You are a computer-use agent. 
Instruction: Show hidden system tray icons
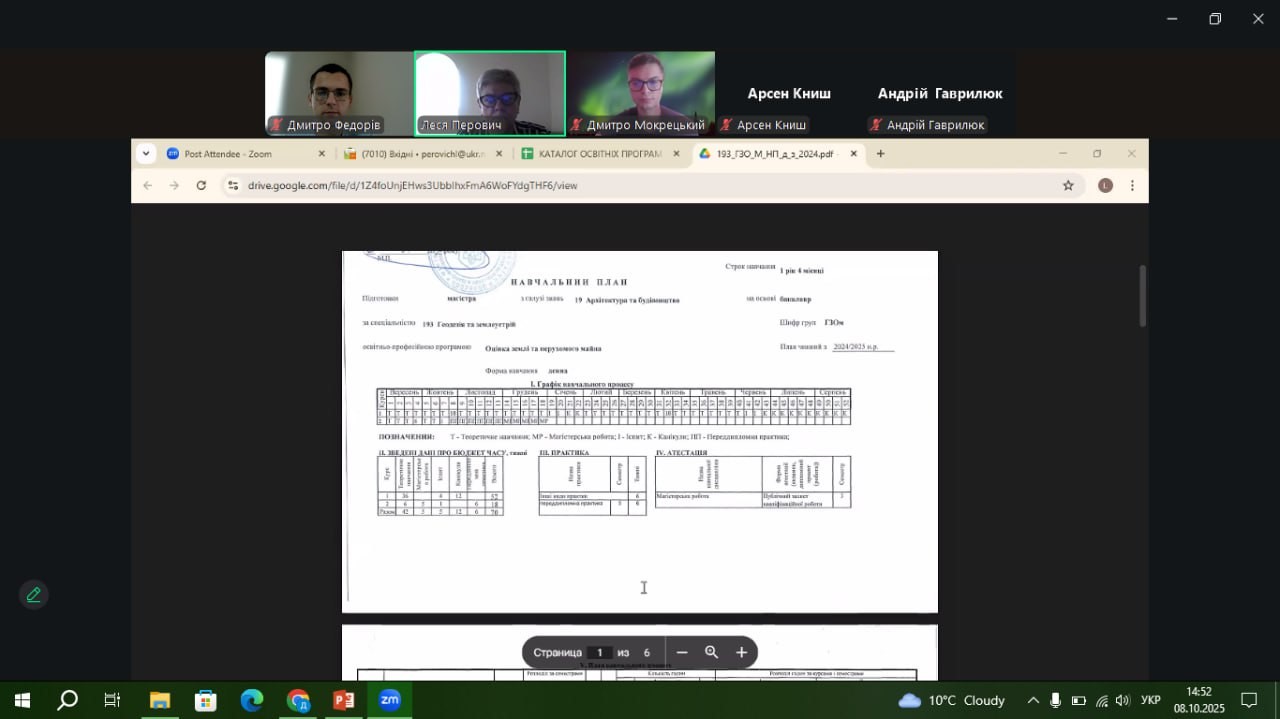[x=1033, y=700]
